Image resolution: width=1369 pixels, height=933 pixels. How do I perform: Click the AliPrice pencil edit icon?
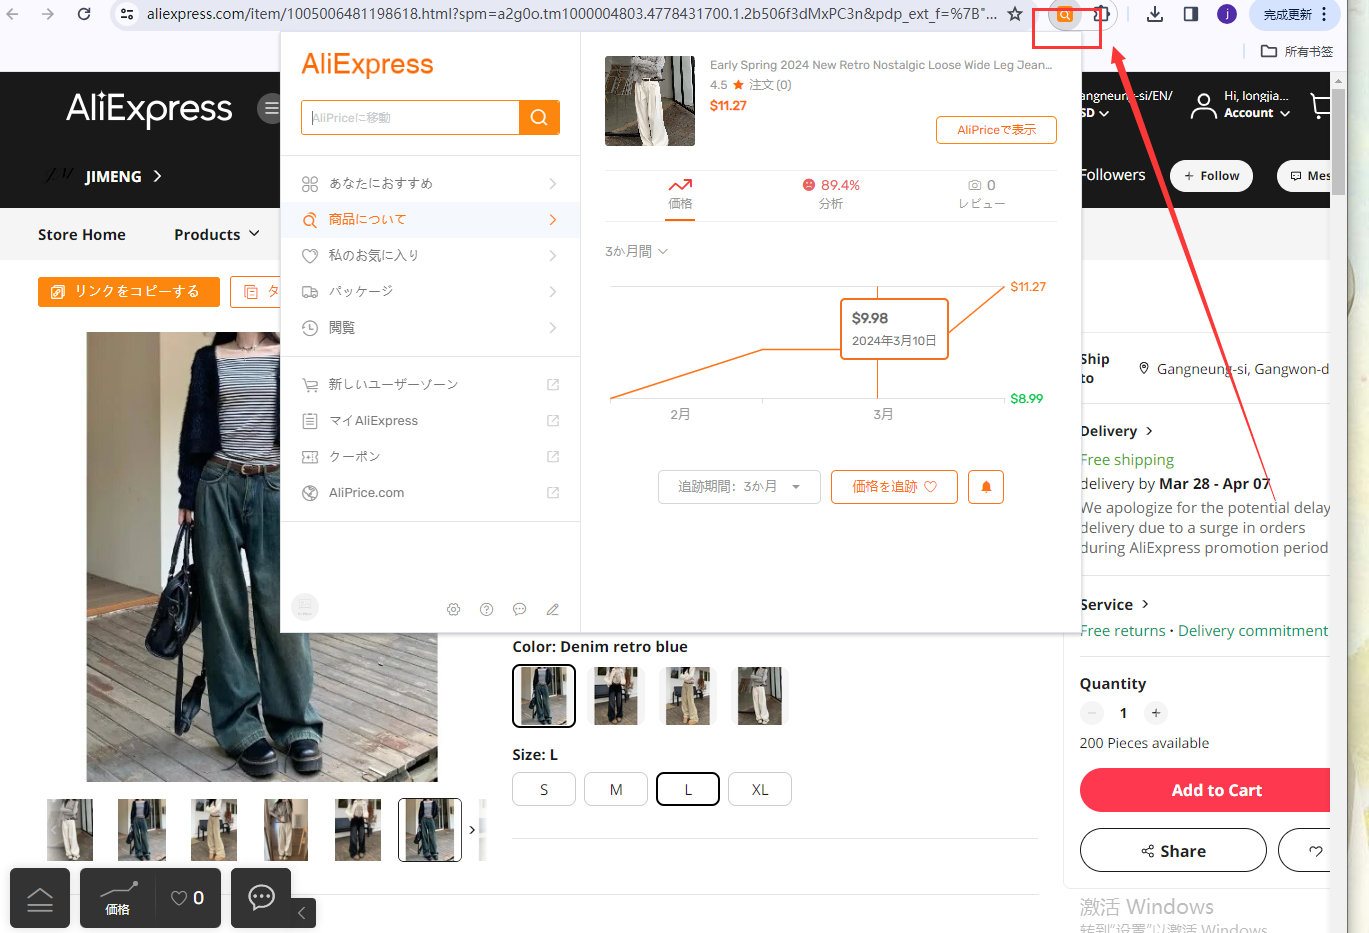click(553, 609)
